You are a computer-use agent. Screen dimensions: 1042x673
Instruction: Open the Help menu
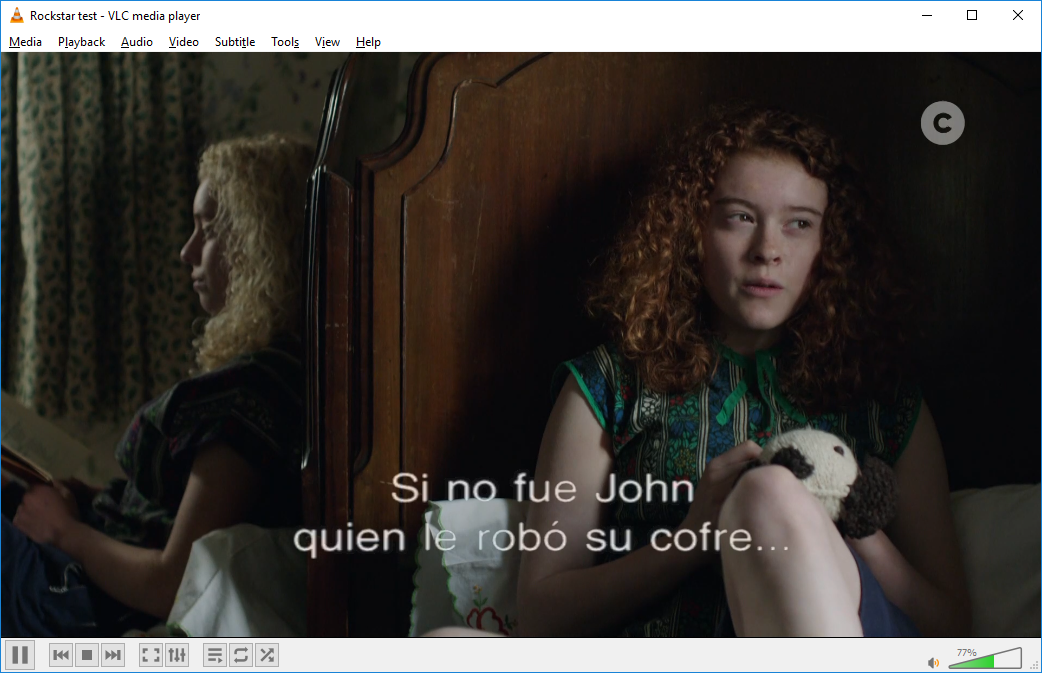coord(368,42)
